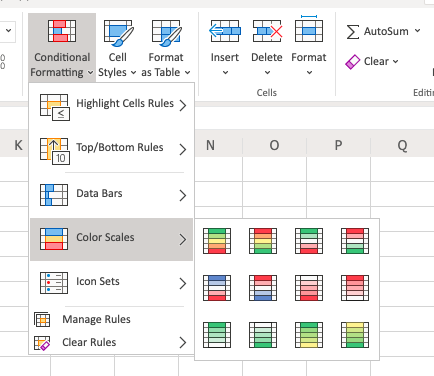Open the Format dropdown arrow
Viewport: 434px width, 376px height.
click(309, 72)
